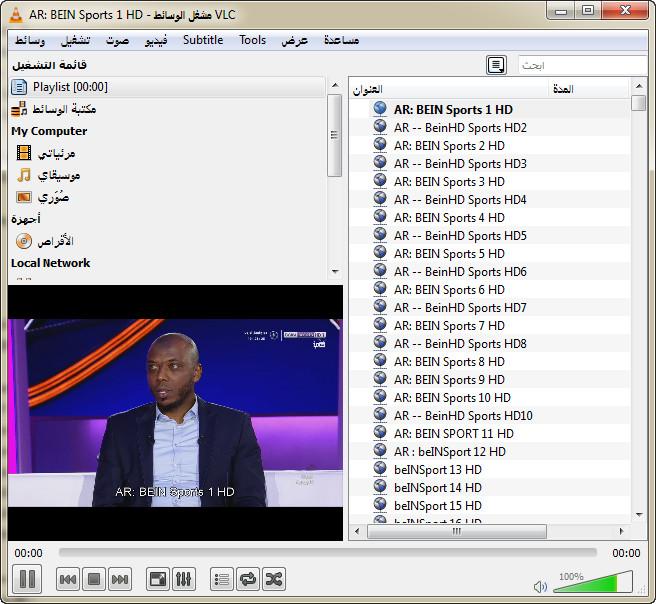This screenshot has height=604, width=656.
Task: Open مرئياتي (My Videos) folder
Action: point(46,153)
